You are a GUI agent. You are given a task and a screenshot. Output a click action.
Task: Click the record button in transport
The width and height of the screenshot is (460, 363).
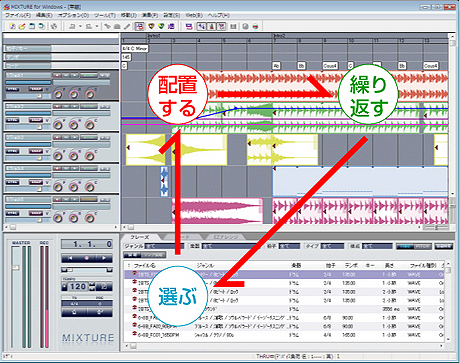[x=87, y=258]
